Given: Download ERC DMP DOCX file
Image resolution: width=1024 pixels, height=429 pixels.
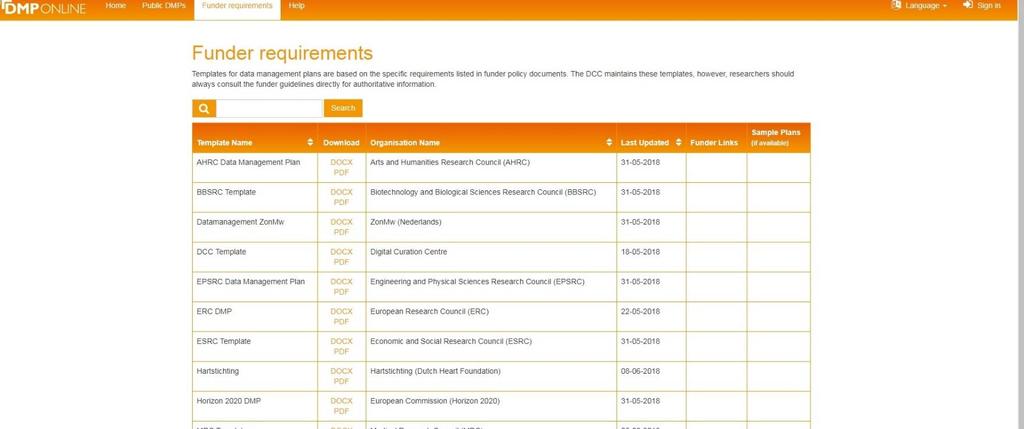Looking at the screenshot, I should pyautogui.click(x=341, y=312).
